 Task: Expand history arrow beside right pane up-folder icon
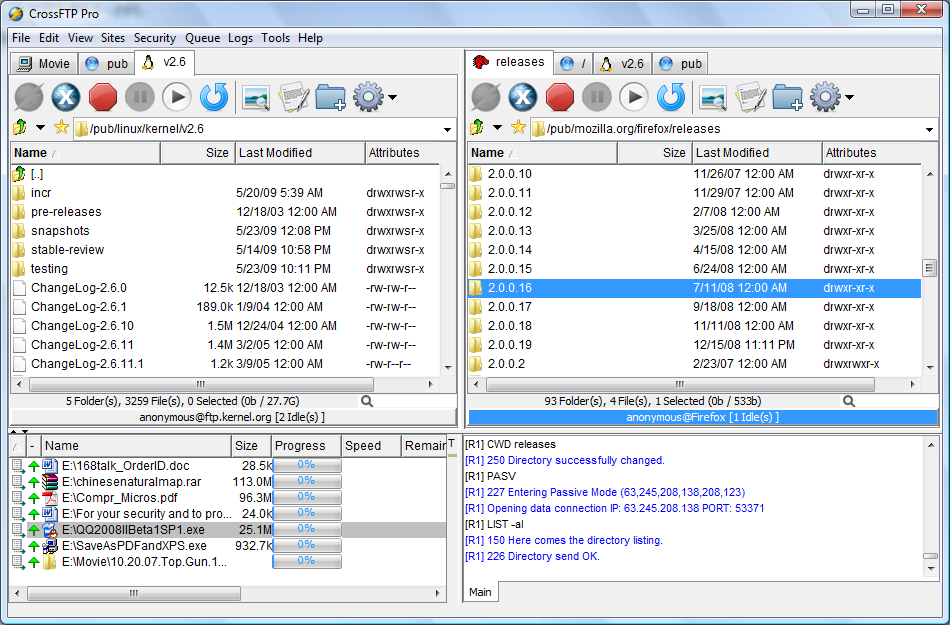click(497, 128)
